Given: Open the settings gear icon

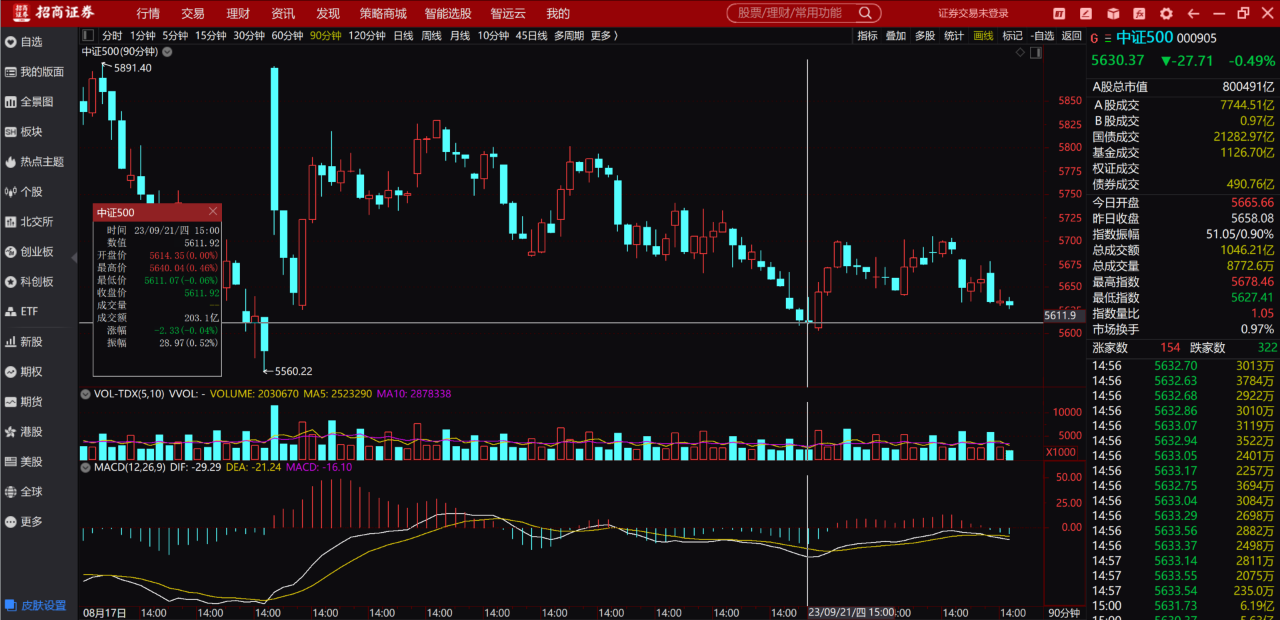Looking at the screenshot, I should pos(1165,13).
